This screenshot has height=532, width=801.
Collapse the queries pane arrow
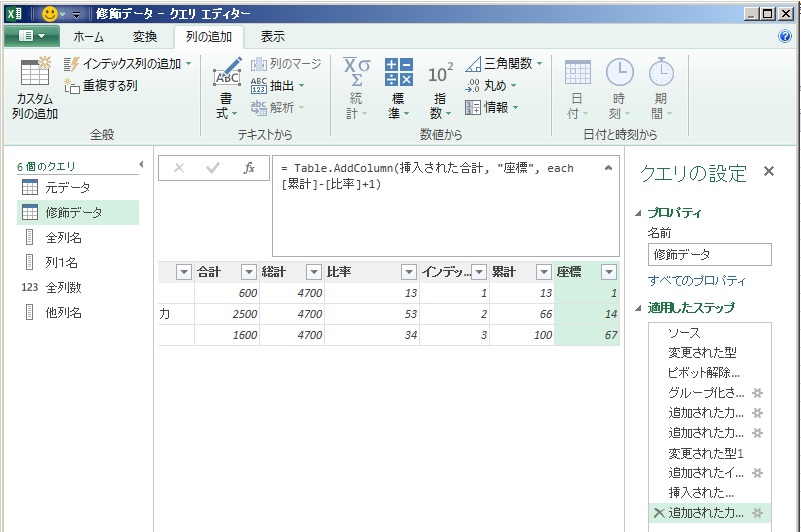[x=142, y=165]
